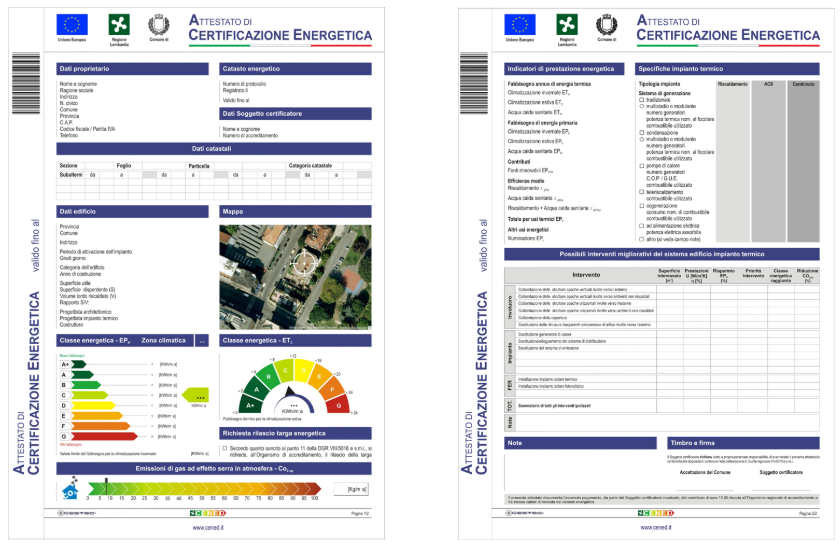Click the 'Timbro e firma' section header
840x550 pixels.
[743, 443]
